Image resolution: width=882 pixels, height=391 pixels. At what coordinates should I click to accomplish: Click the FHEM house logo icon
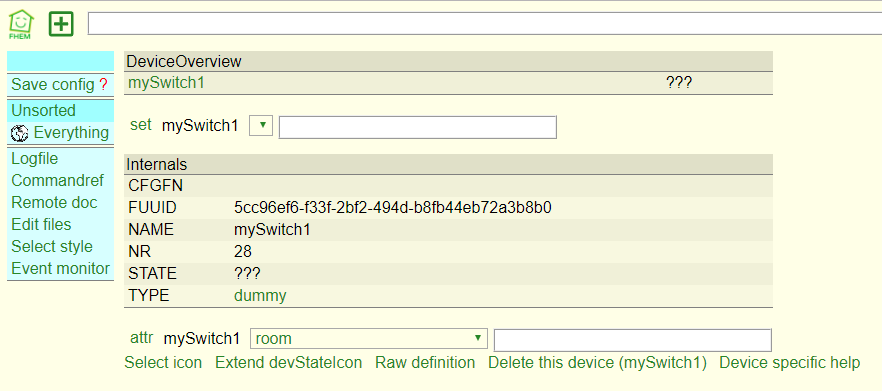[x=21, y=25]
